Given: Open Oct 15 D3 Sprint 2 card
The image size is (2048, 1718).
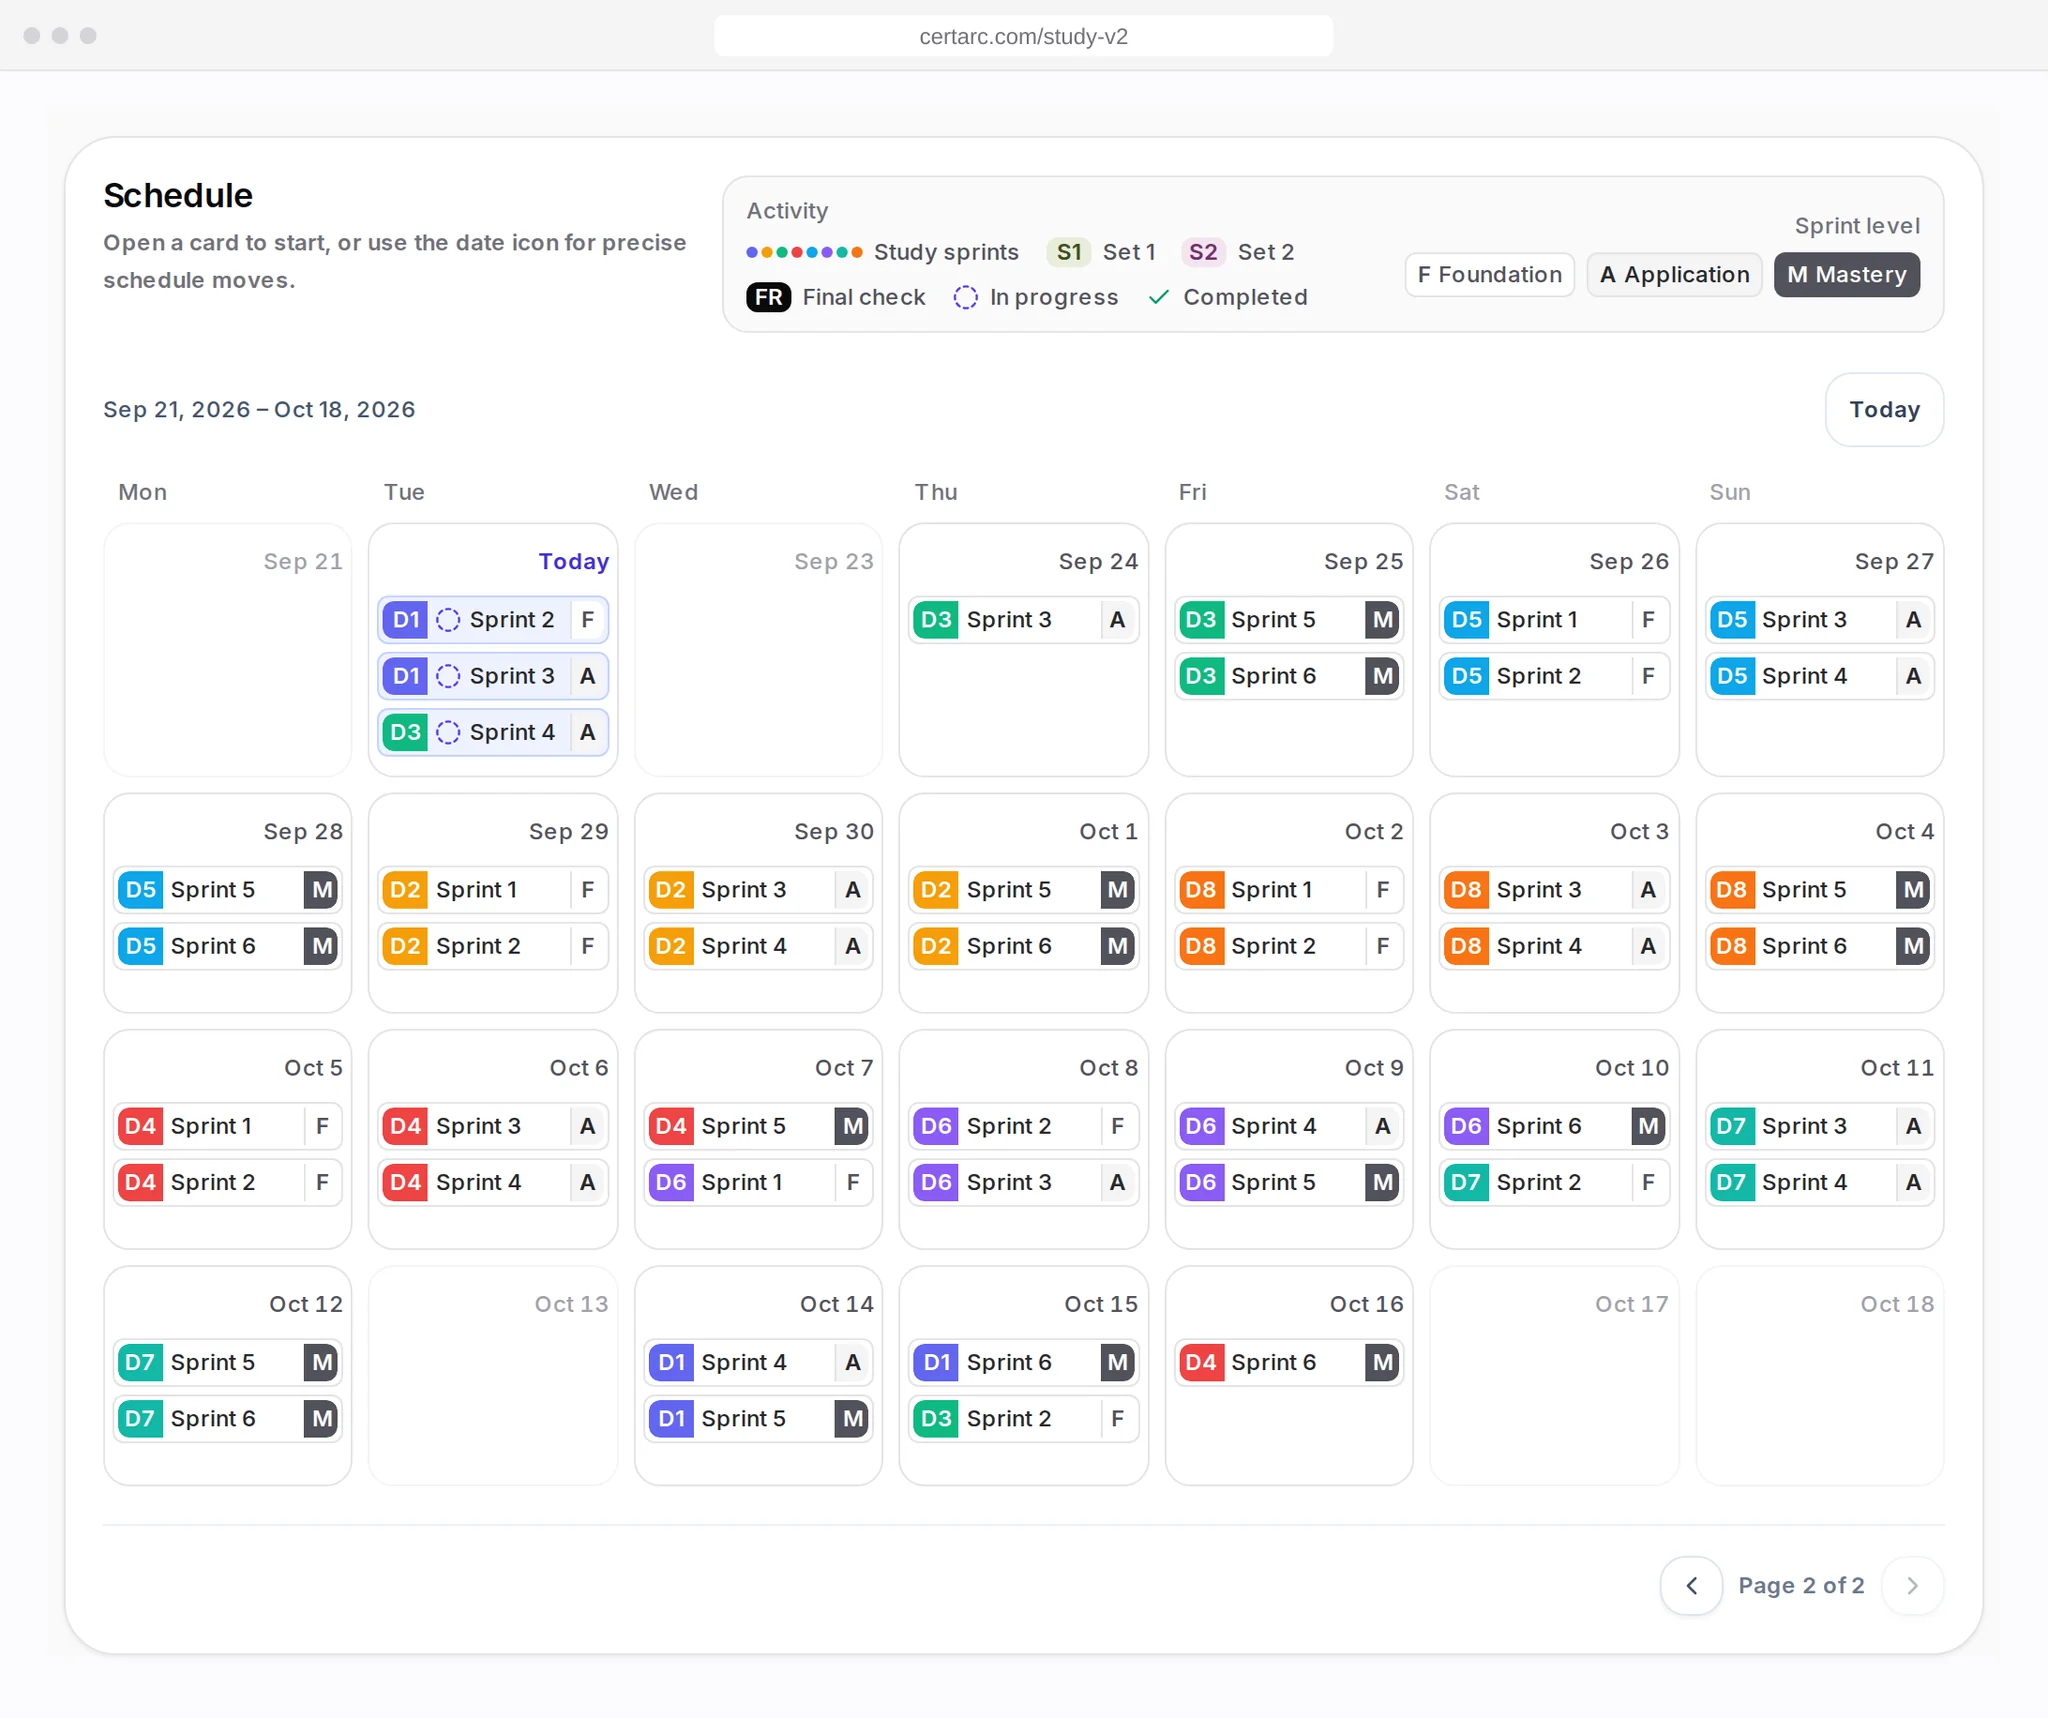Looking at the screenshot, I should (1023, 1418).
